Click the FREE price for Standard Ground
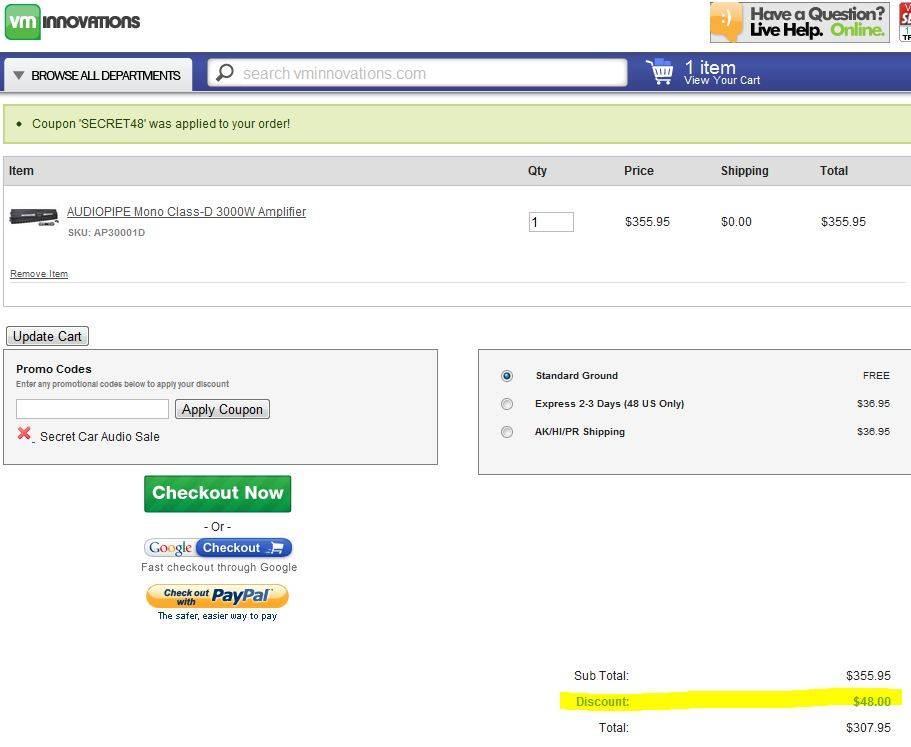 pyautogui.click(x=876, y=376)
